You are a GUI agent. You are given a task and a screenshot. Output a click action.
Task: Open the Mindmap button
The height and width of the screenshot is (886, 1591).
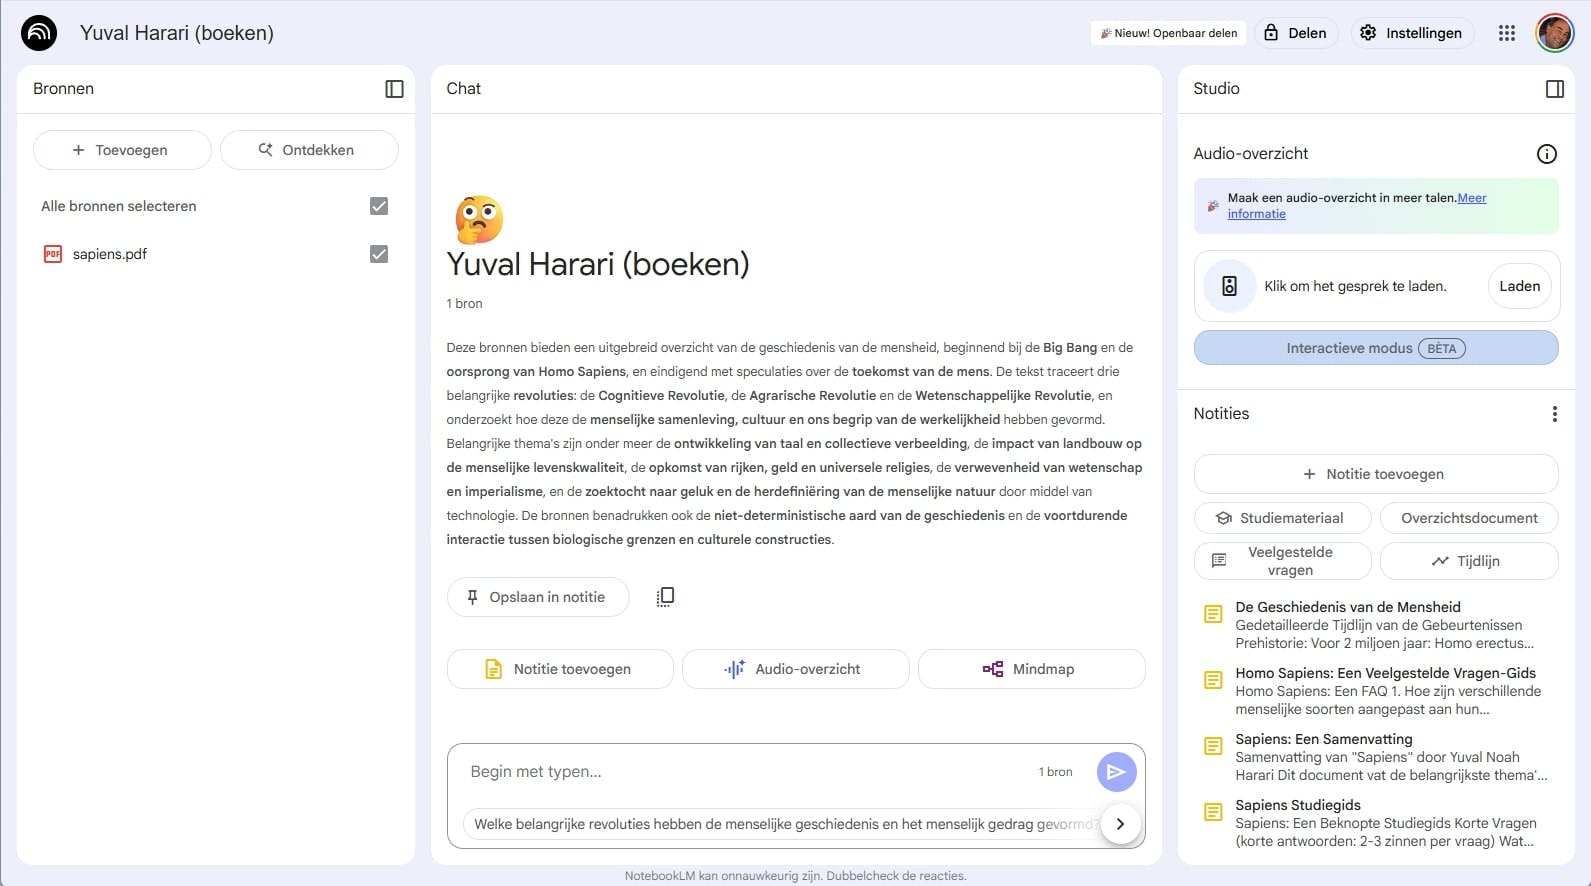click(1031, 669)
